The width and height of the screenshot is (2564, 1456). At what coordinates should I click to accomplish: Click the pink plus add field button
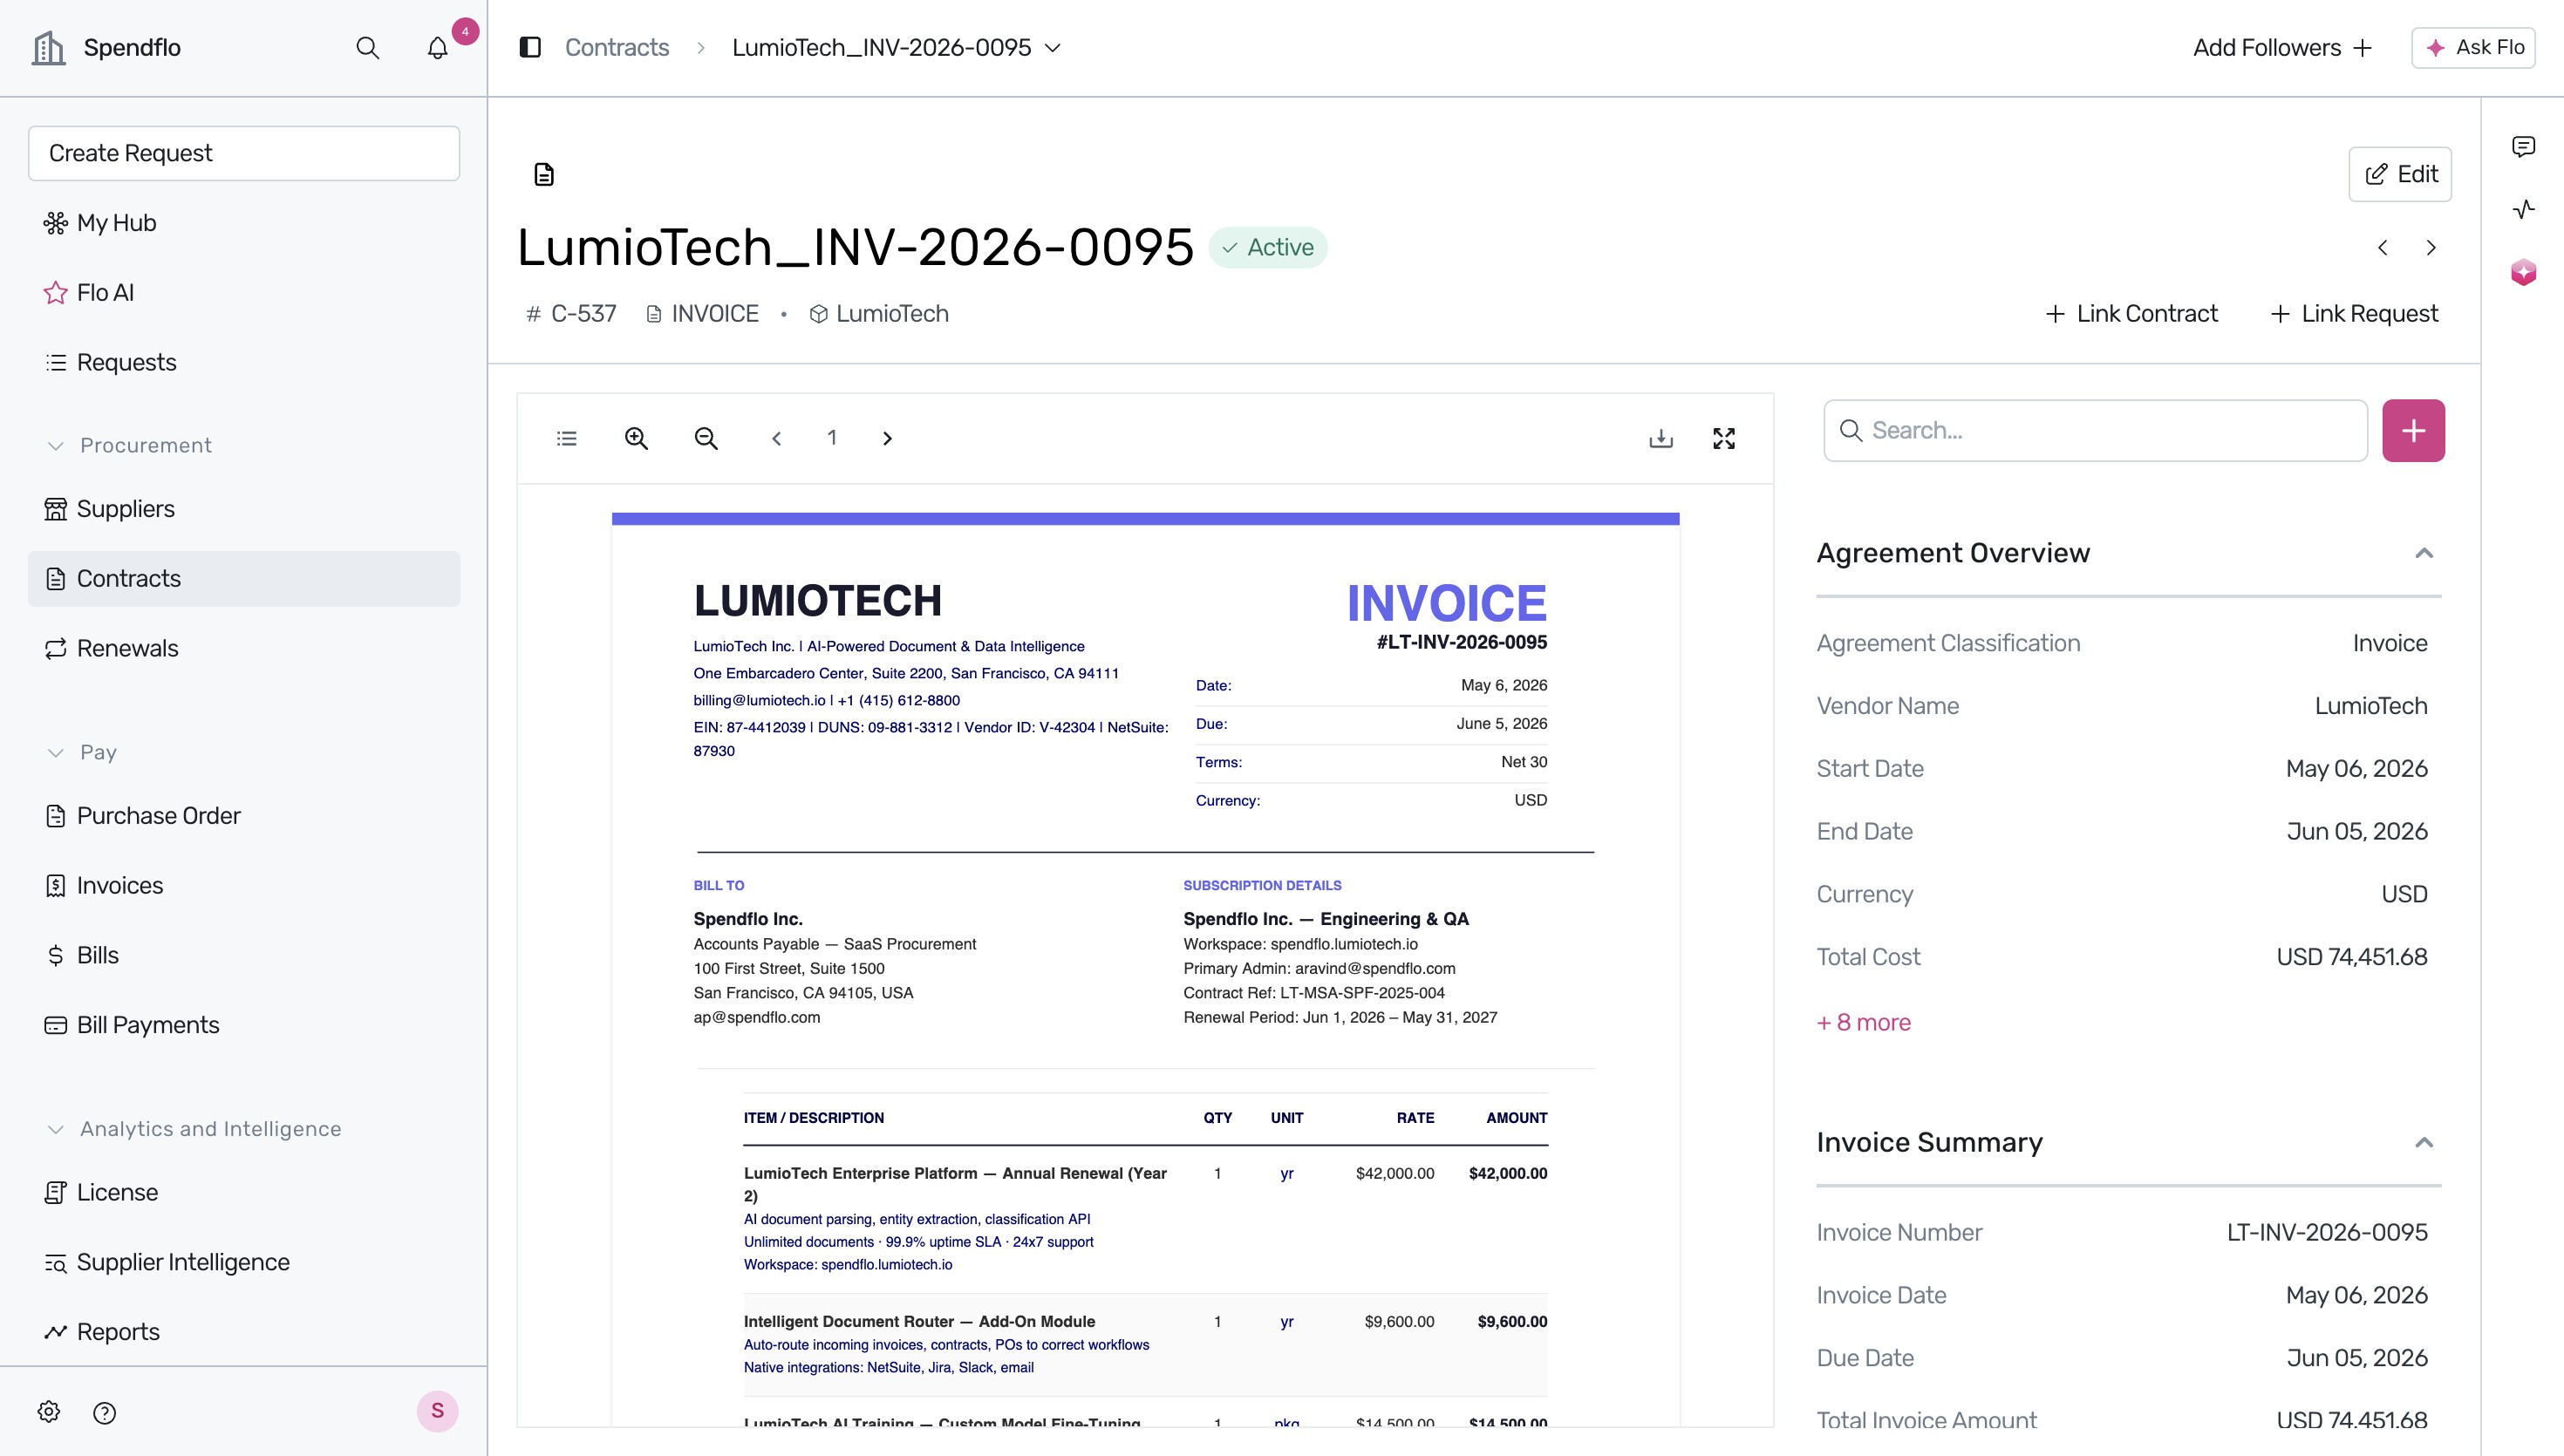pyautogui.click(x=2413, y=431)
